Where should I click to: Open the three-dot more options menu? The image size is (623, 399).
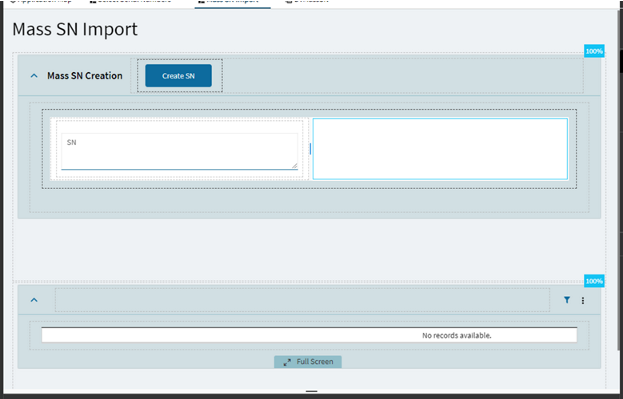[x=583, y=300]
